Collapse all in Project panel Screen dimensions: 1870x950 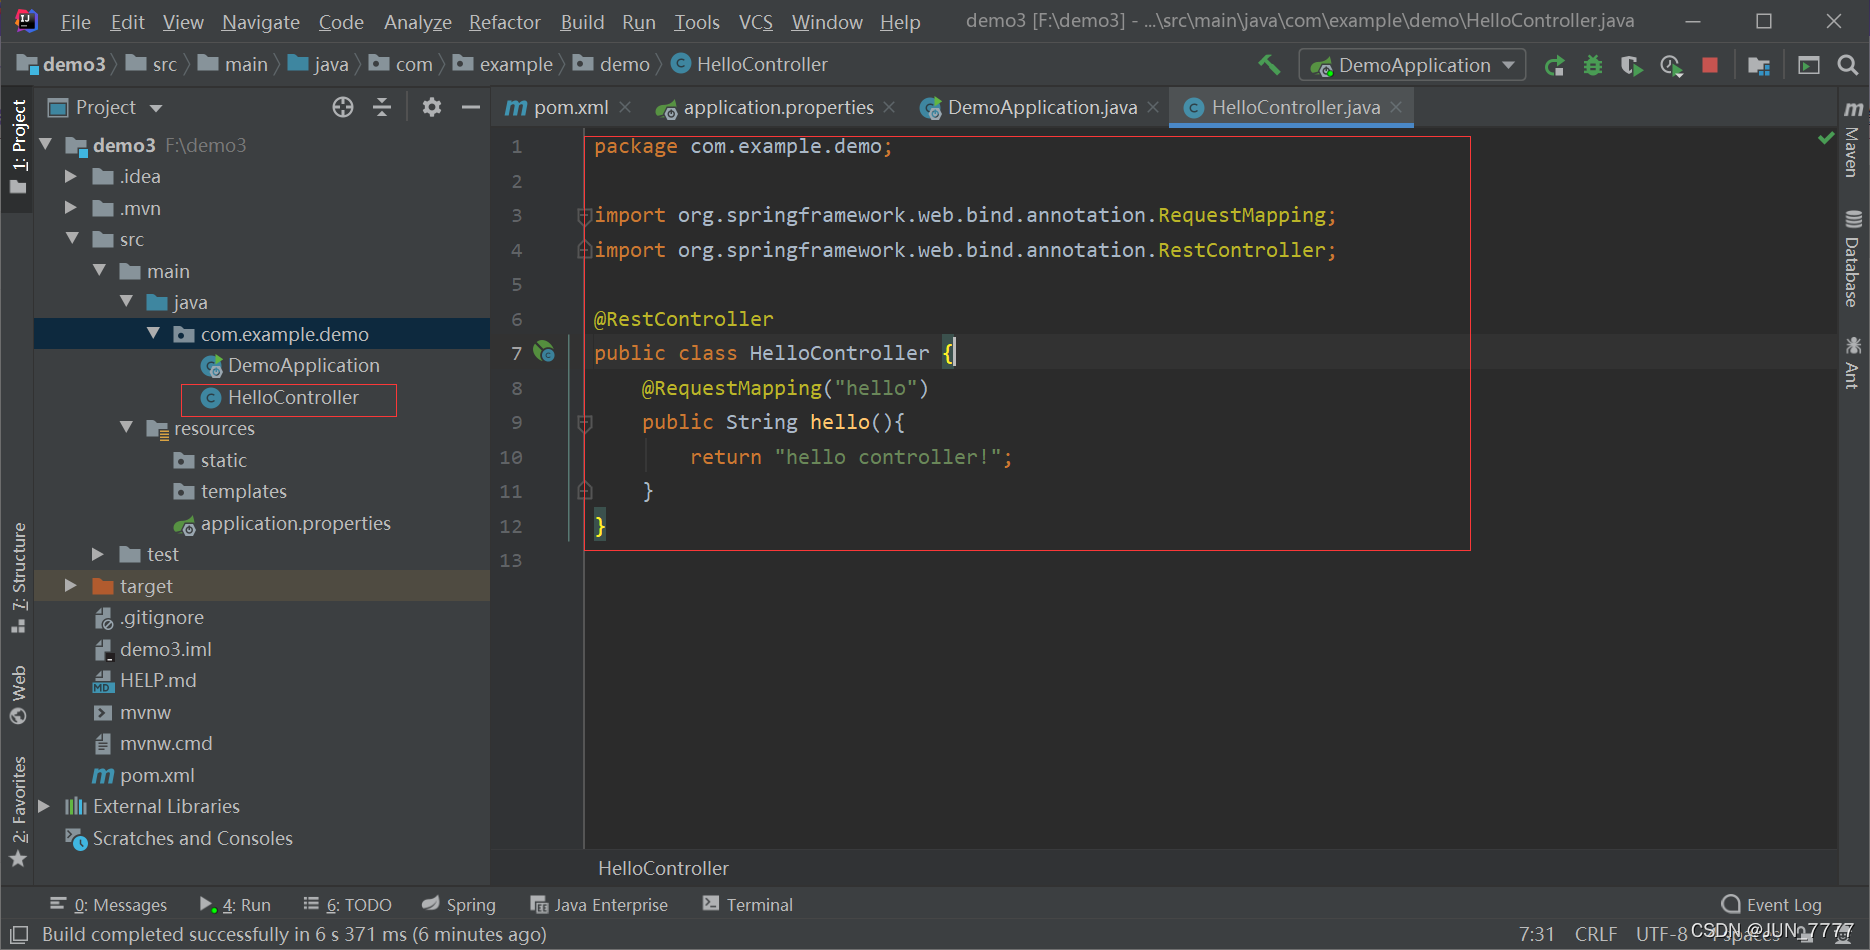(x=382, y=107)
